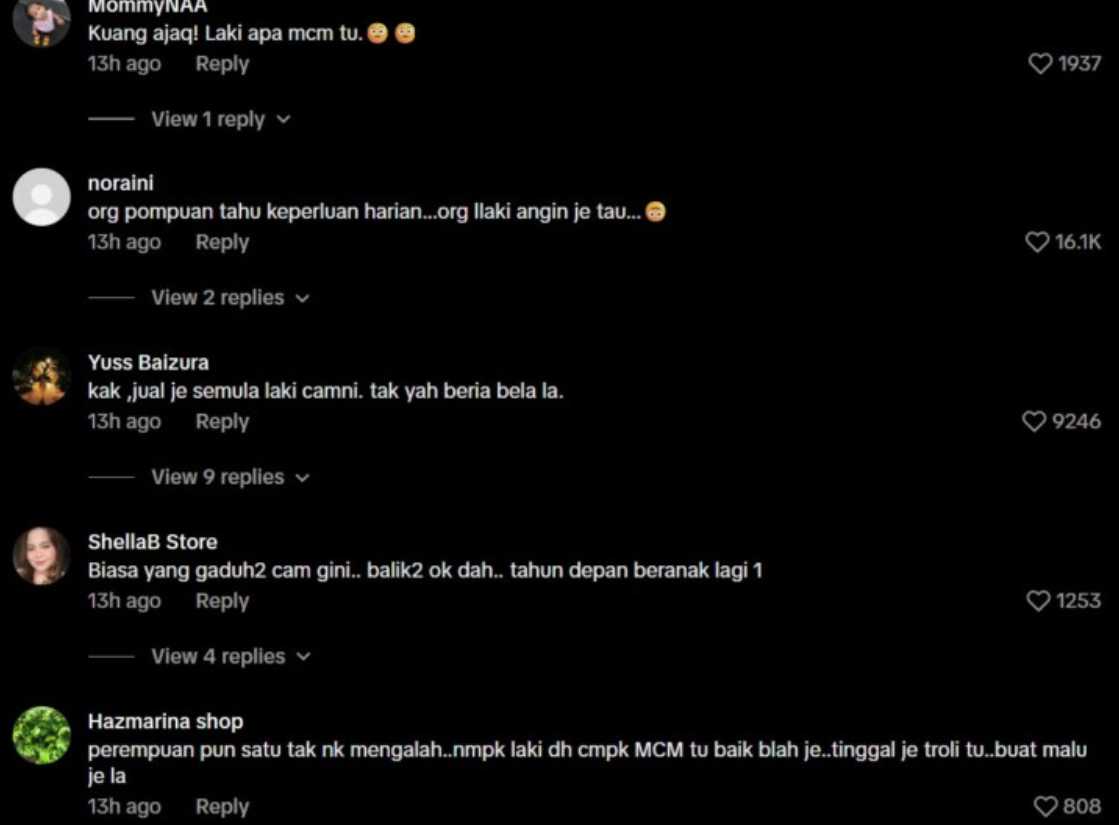Expand View 9 replies under Yuss Baizura
The height and width of the screenshot is (825, 1119).
coord(230,477)
